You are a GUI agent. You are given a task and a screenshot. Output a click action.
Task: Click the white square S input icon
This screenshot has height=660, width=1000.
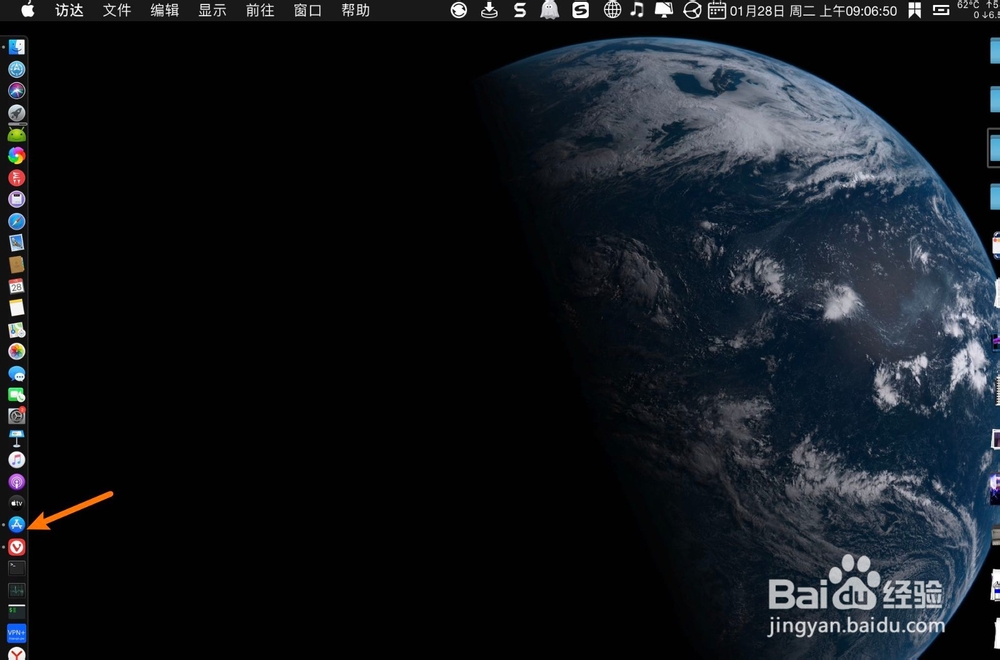[x=580, y=10]
